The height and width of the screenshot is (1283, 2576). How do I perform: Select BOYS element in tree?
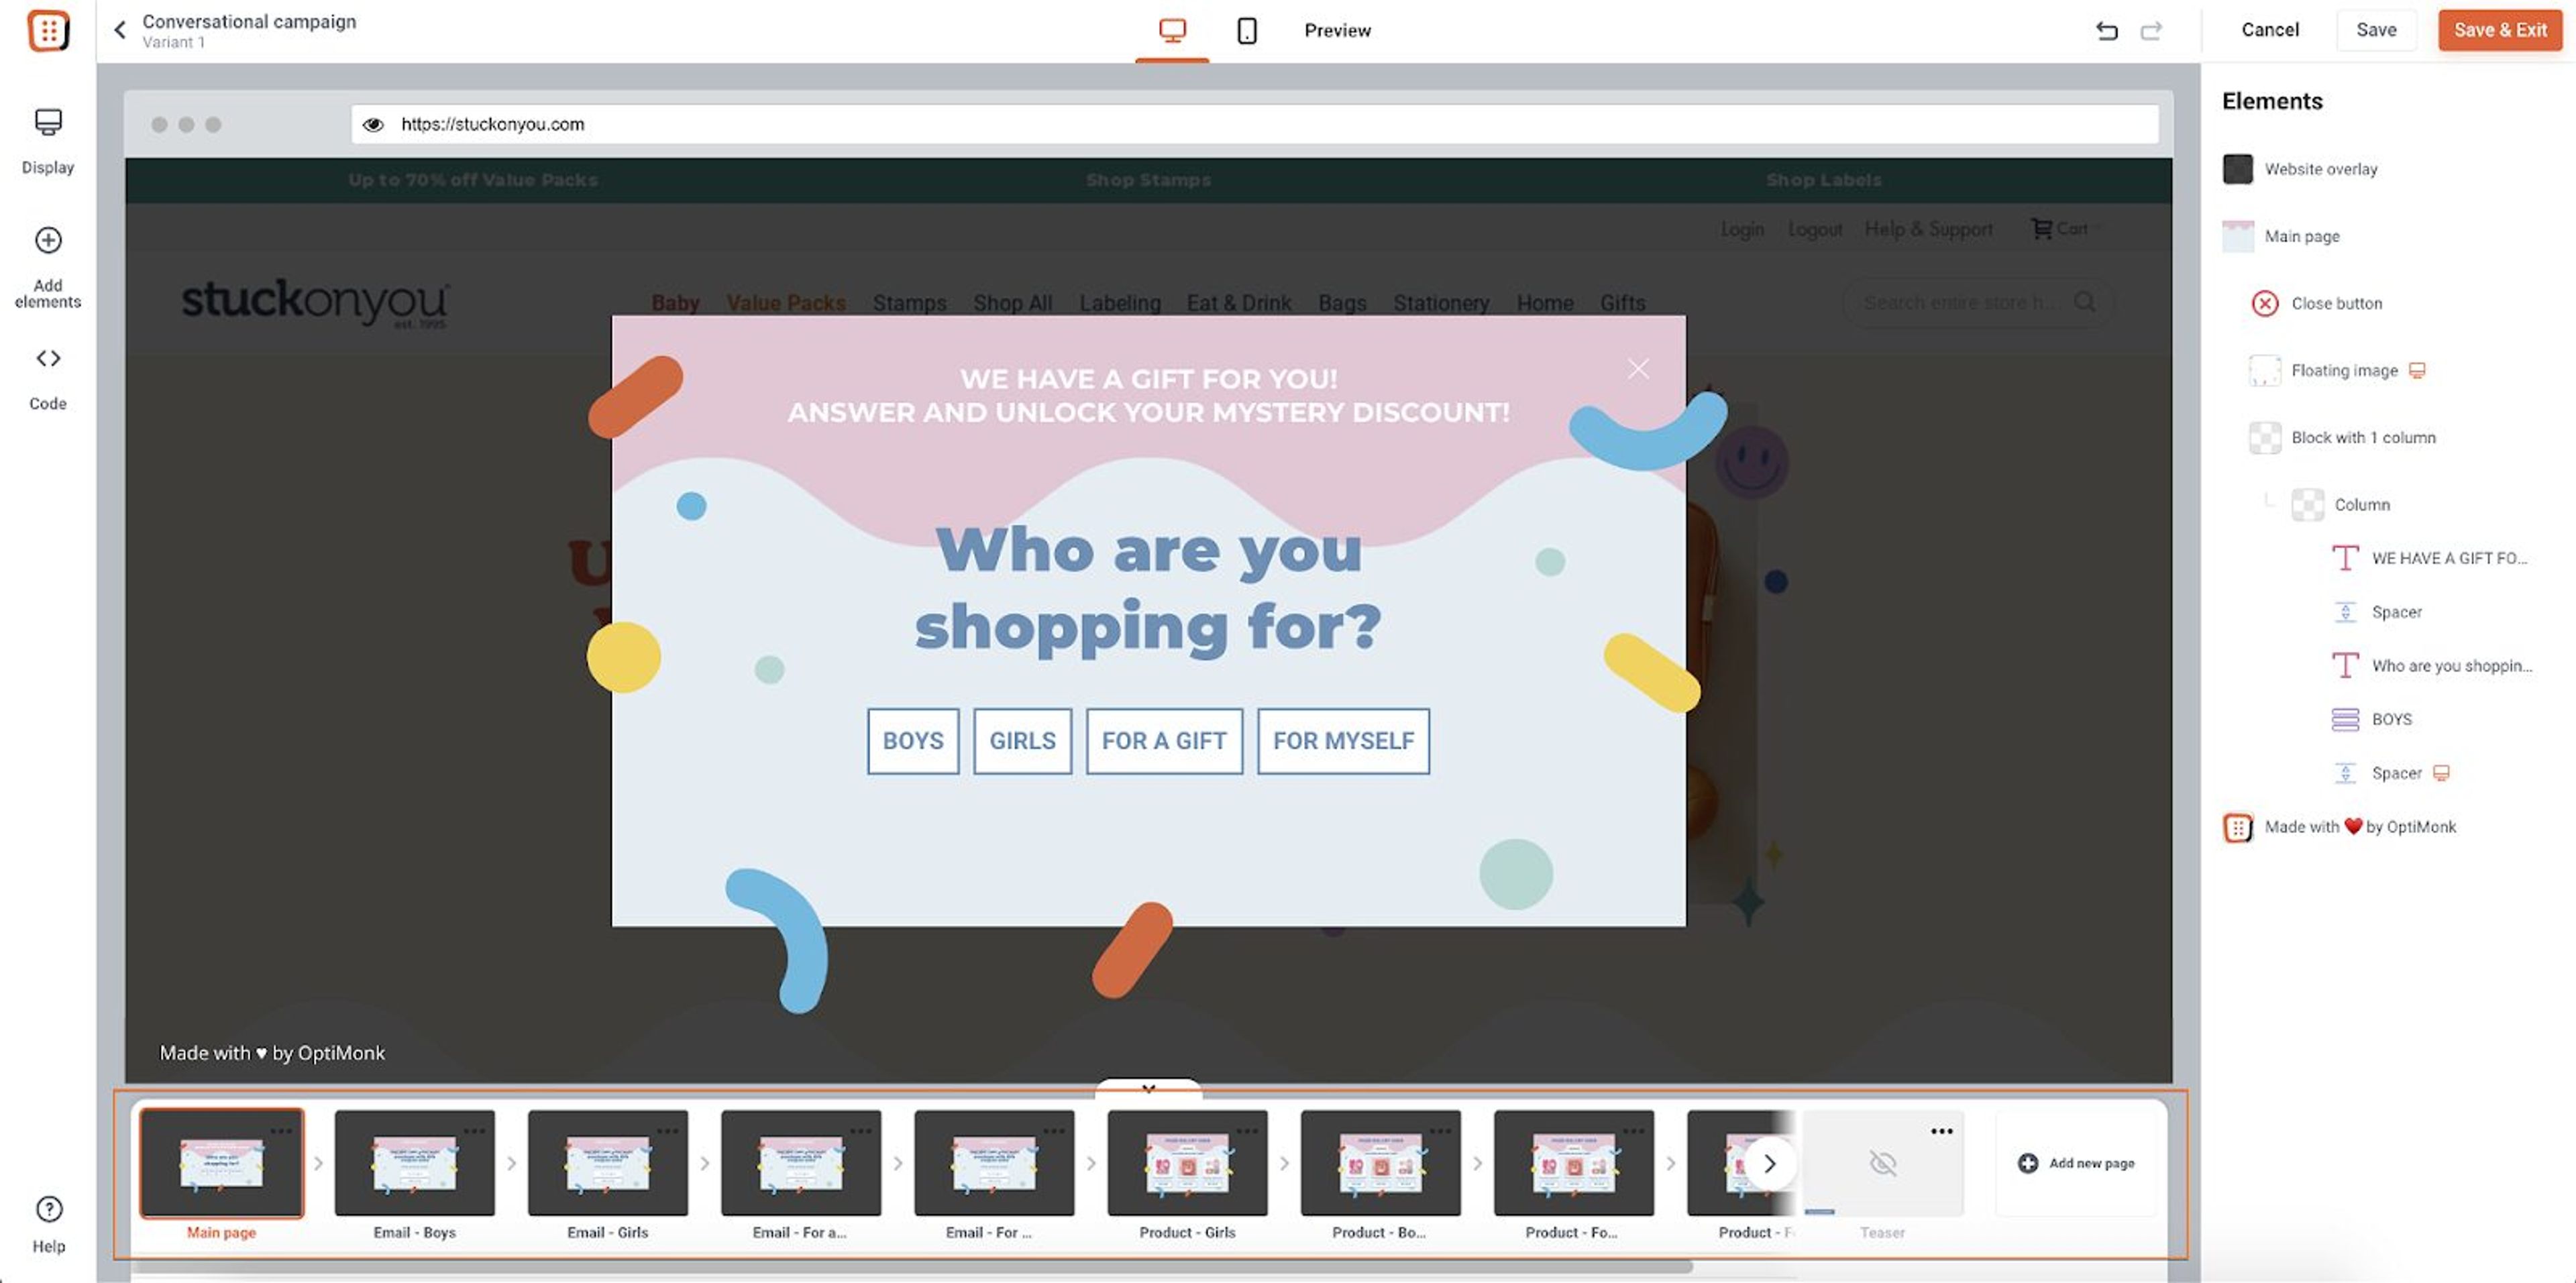2372,720
